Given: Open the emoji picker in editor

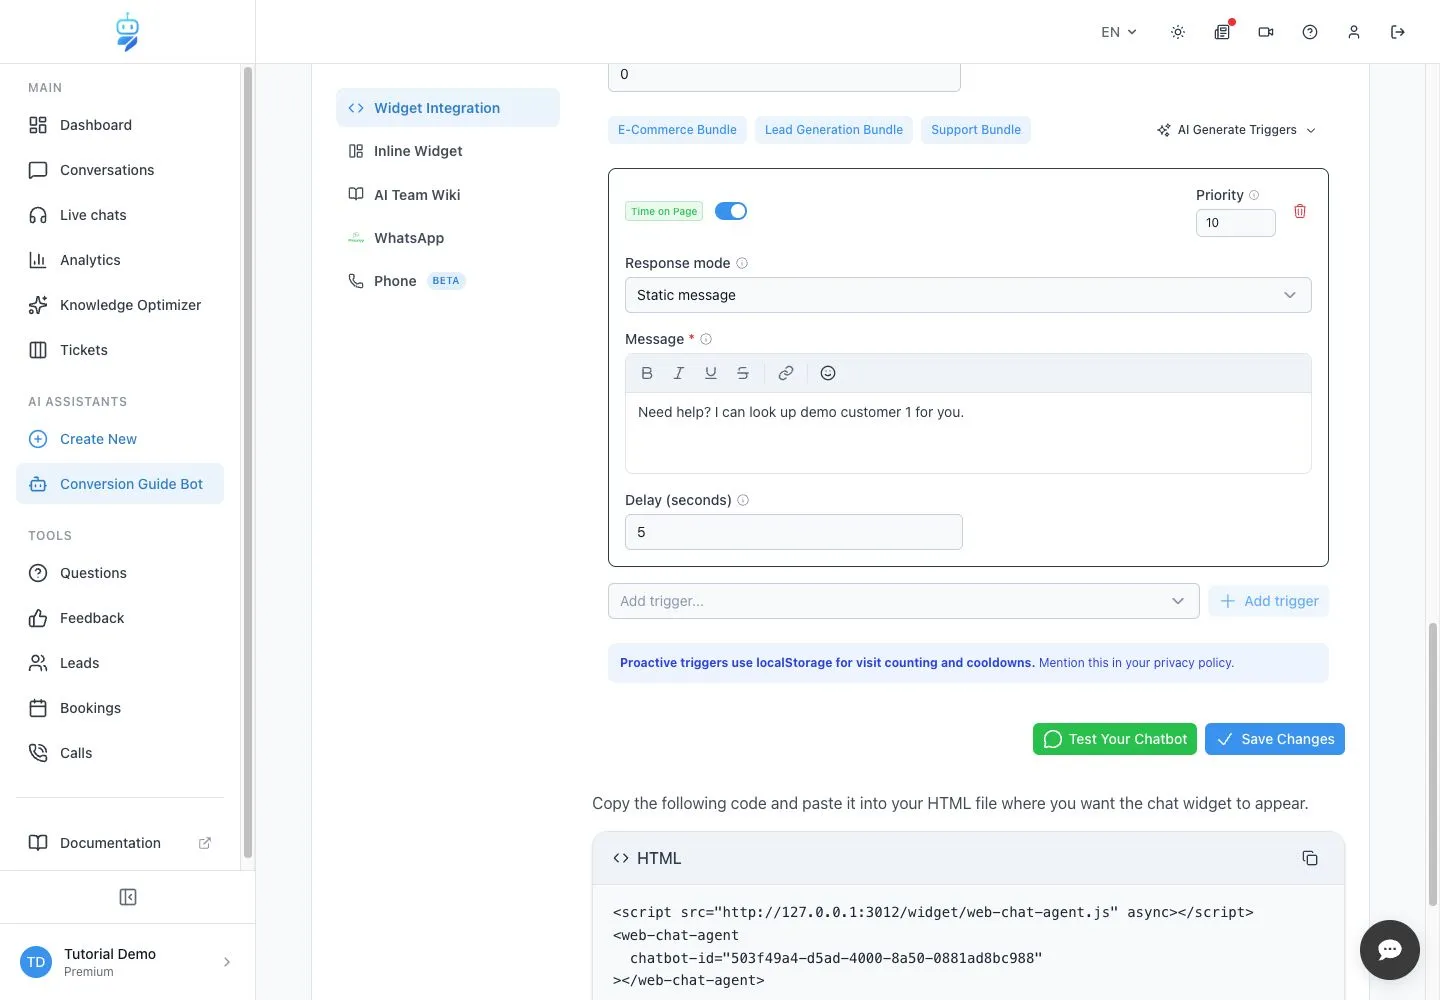Looking at the screenshot, I should (x=828, y=373).
